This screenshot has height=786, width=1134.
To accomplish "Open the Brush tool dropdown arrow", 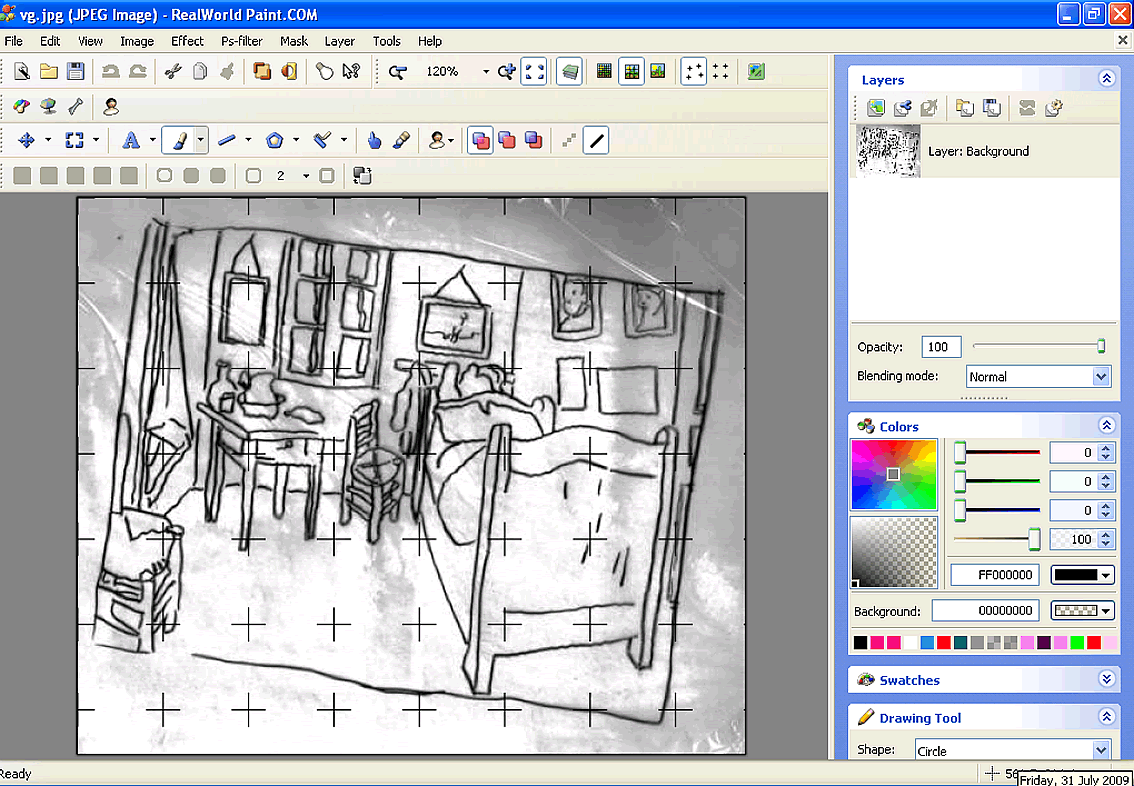I will [200, 140].
